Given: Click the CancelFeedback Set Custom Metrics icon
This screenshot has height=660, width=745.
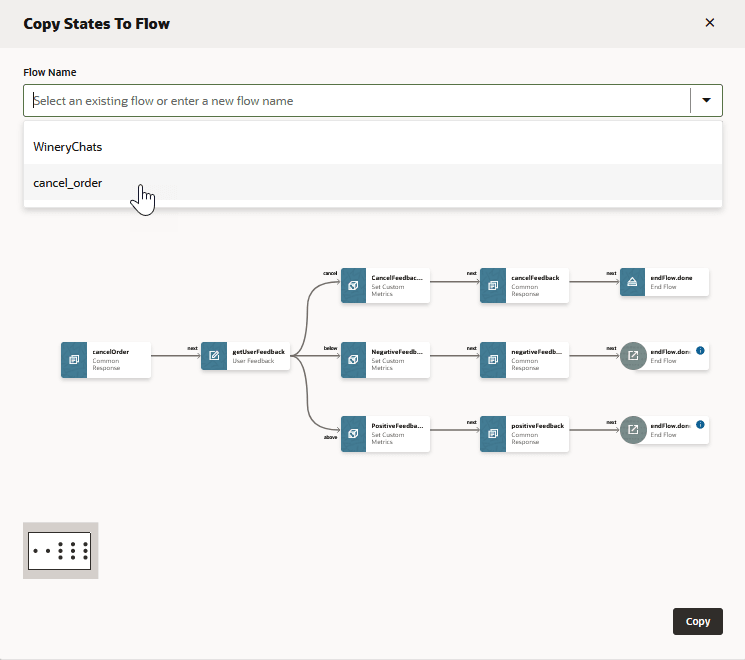Looking at the screenshot, I should click(354, 284).
